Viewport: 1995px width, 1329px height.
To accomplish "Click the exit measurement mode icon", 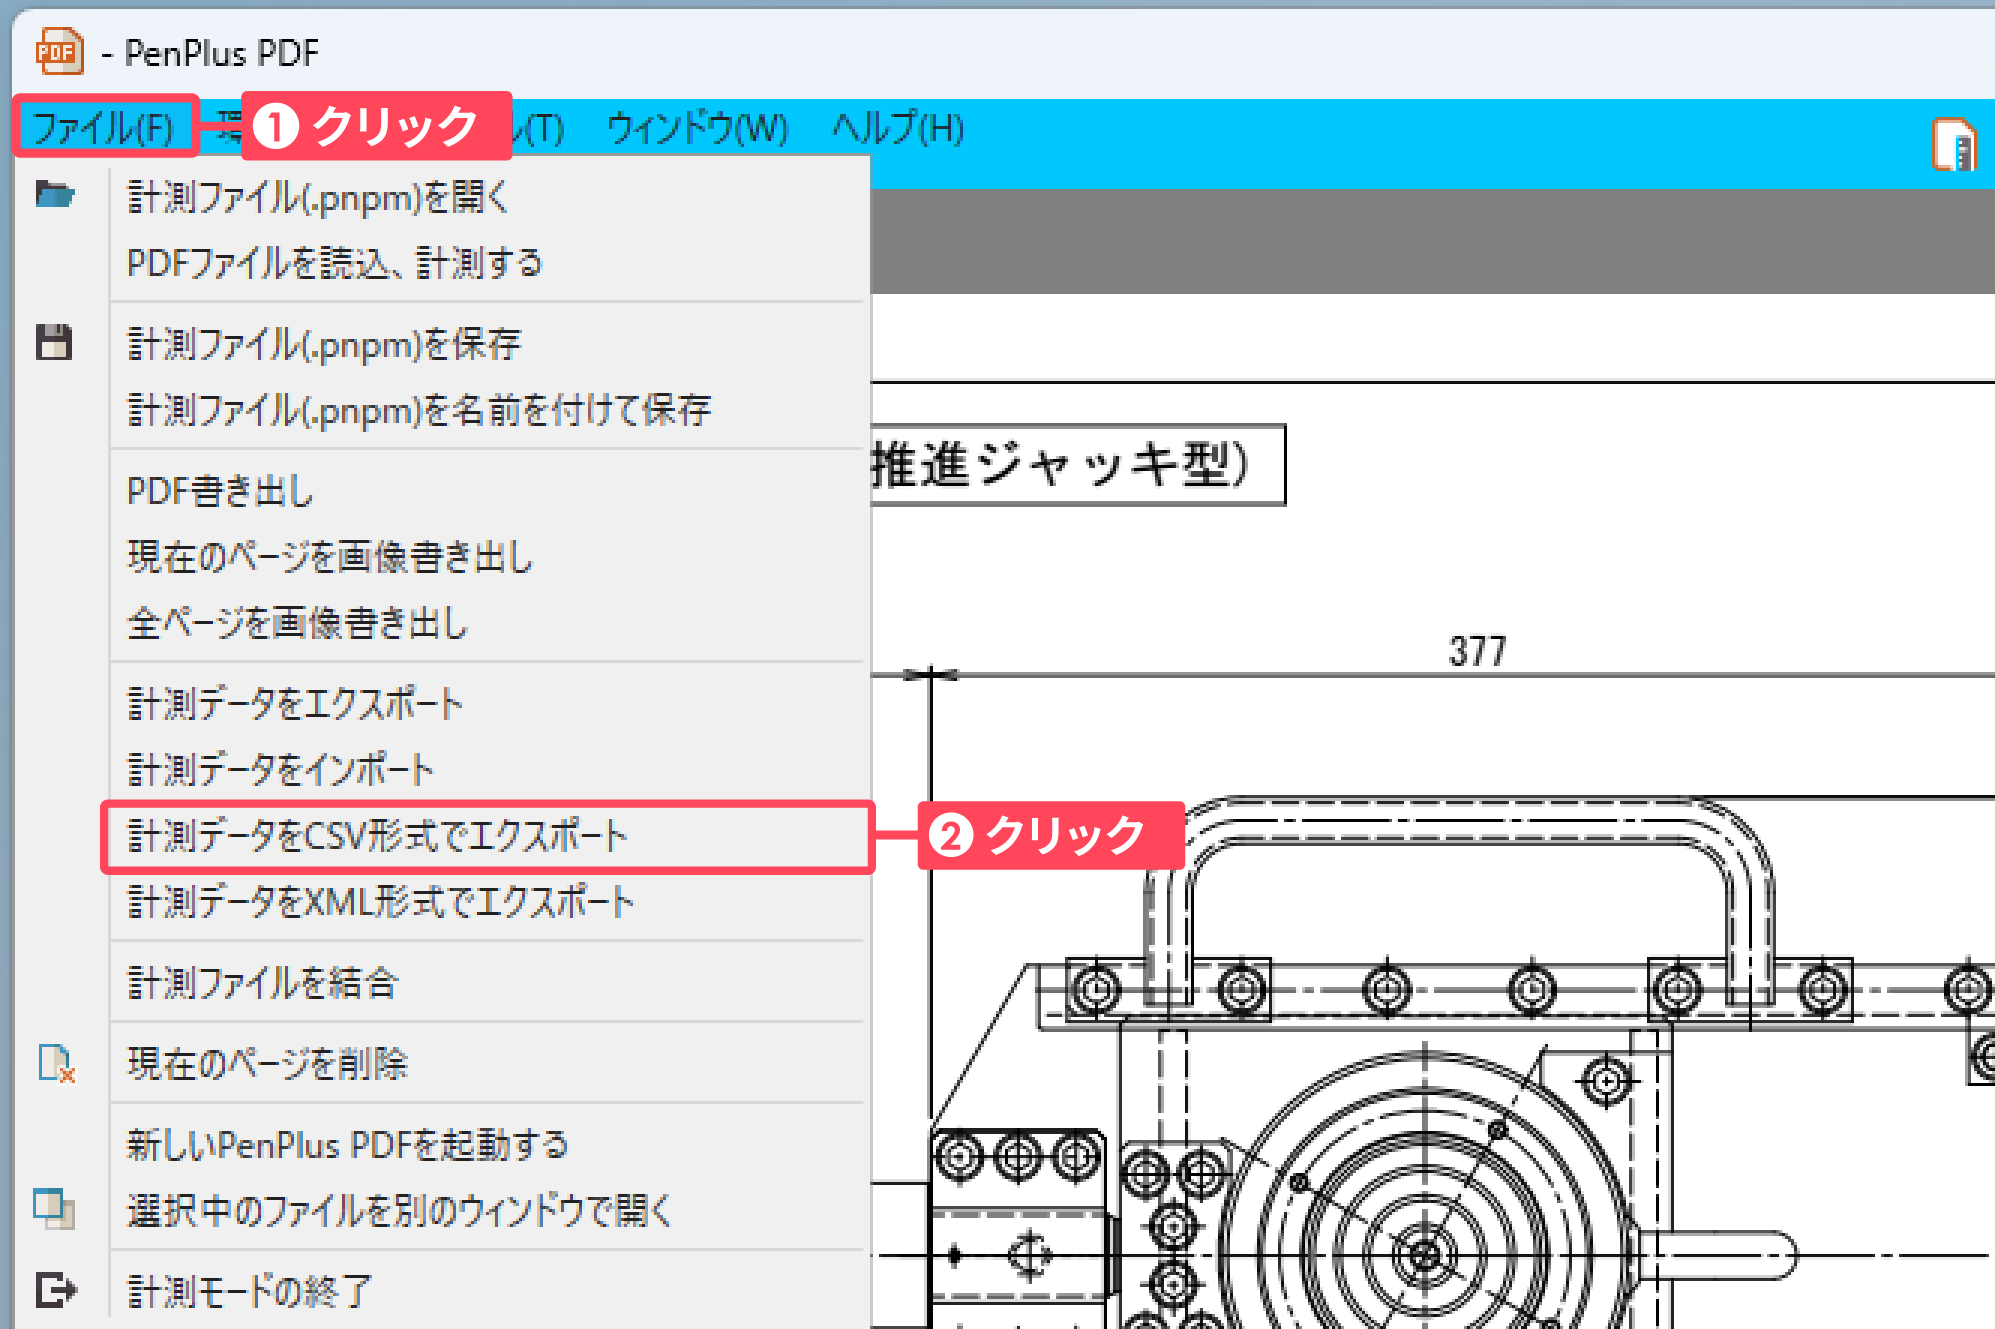I will pyautogui.click(x=56, y=1290).
